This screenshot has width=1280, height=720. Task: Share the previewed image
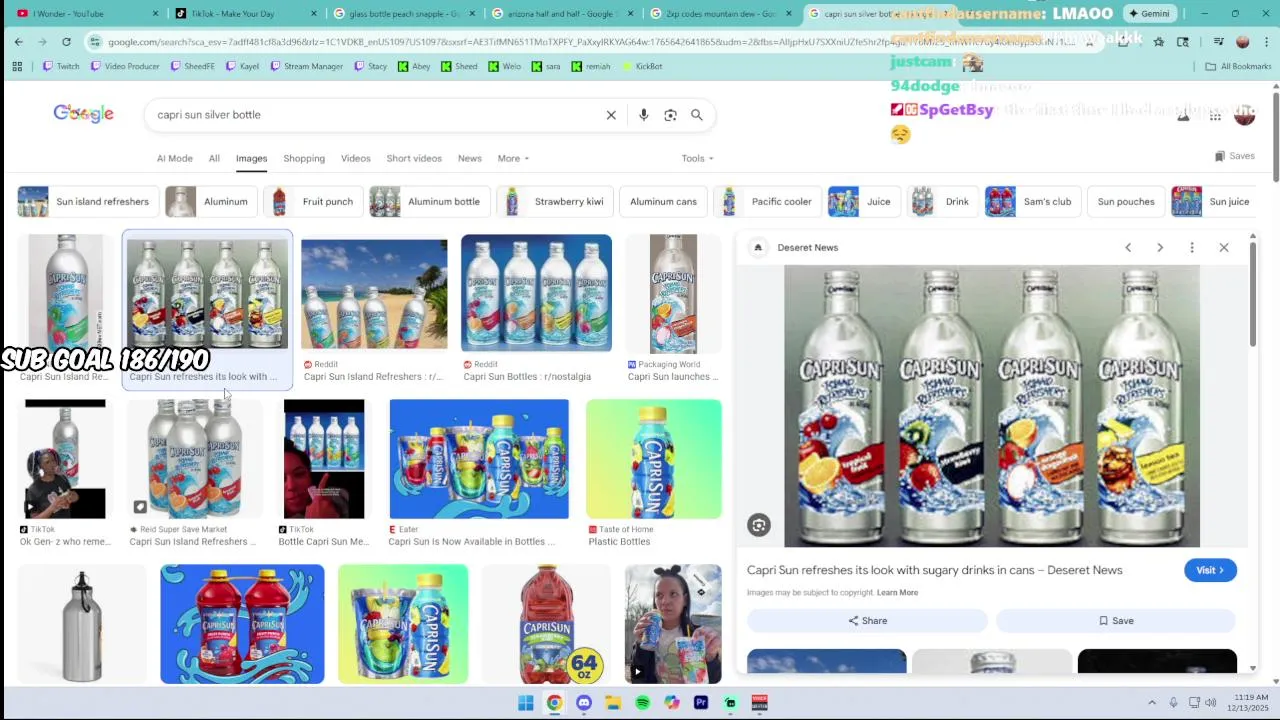tap(867, 621)
